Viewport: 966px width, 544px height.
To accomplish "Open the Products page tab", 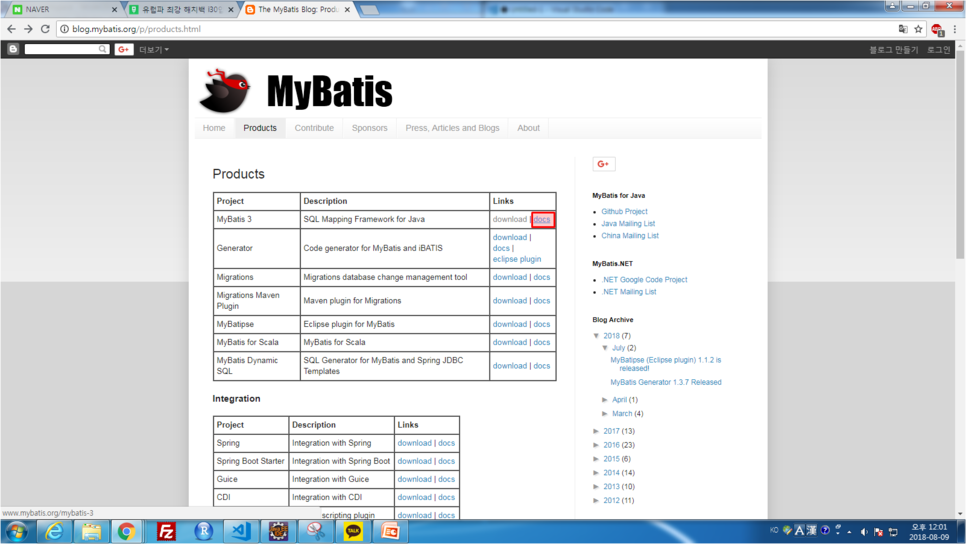I will [260, 128].
